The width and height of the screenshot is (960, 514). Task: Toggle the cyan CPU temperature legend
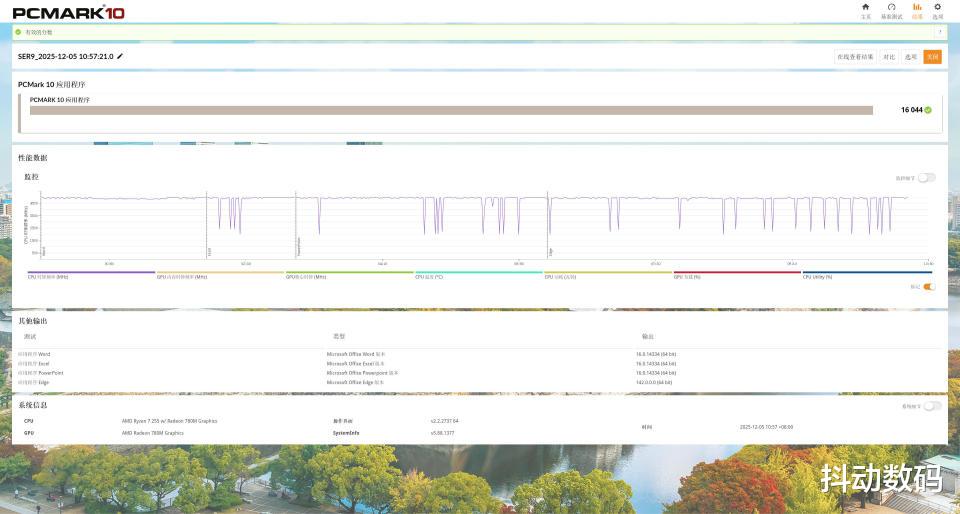click(x=478, y=275)
